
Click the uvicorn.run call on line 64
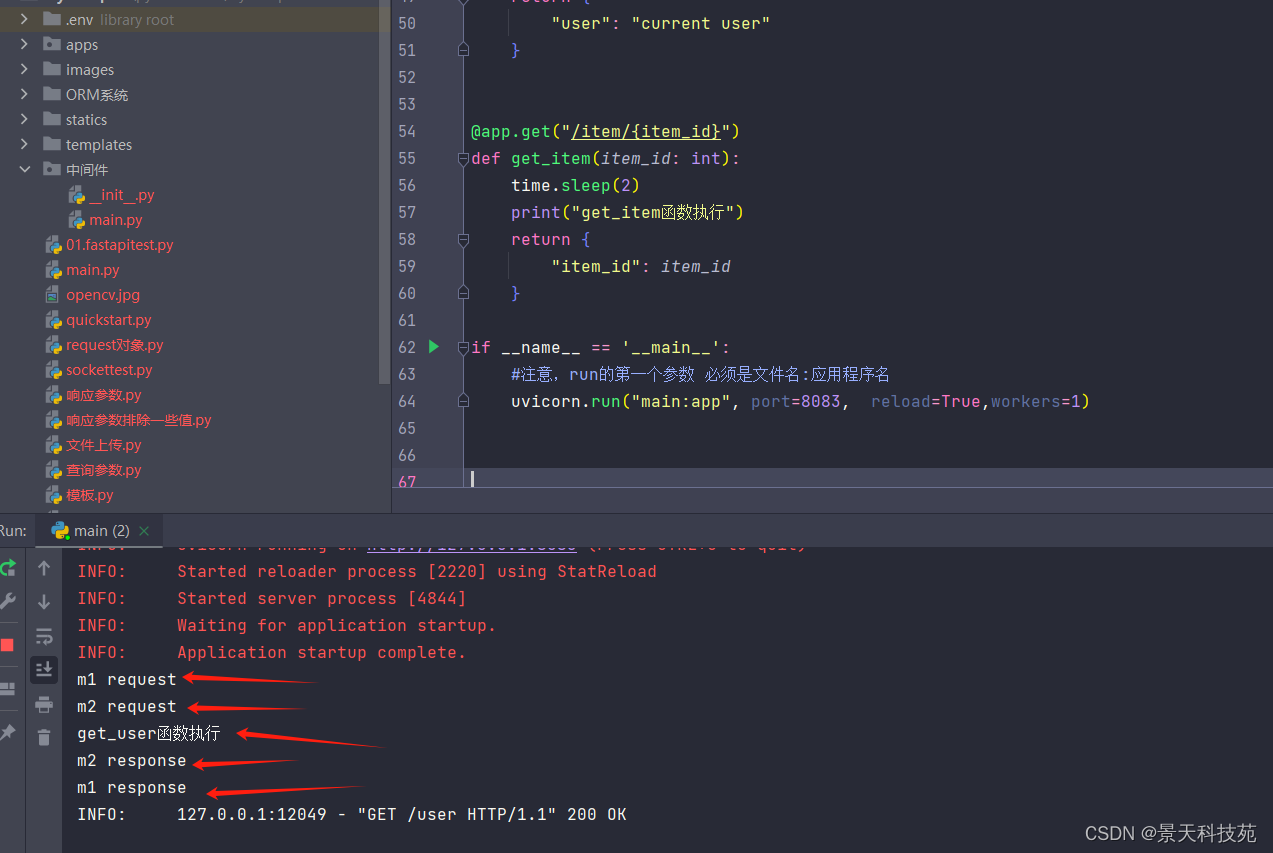(800, 401)
